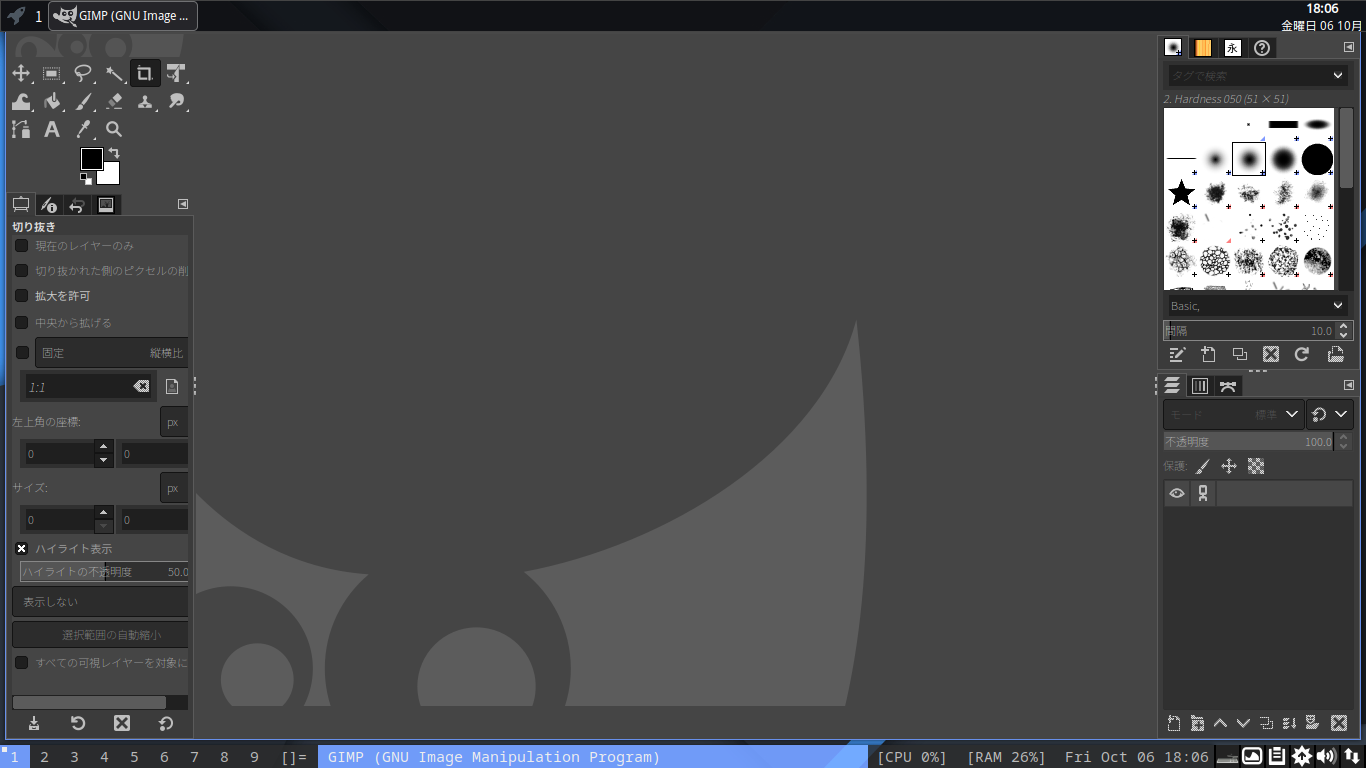Open the px unit dropdown for サイズ

coord(174,488)
